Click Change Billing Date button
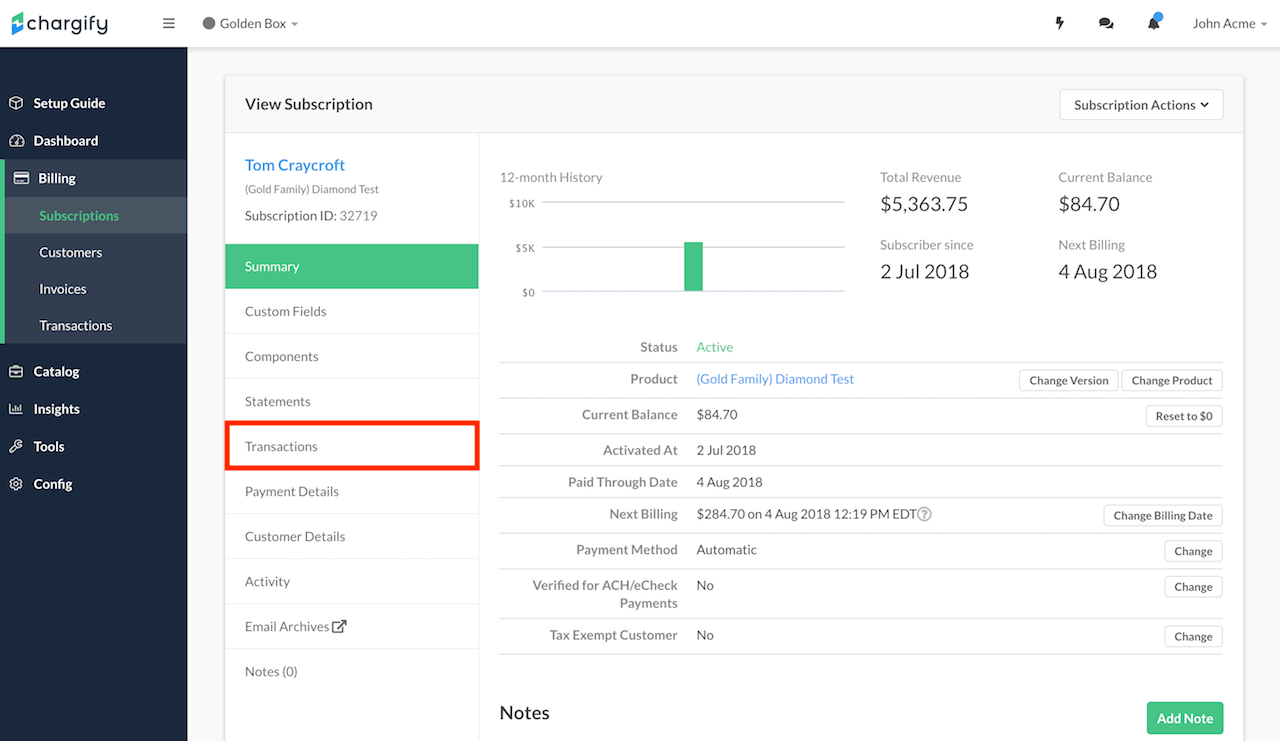 pyautogui.click(x=1163, y=516)
